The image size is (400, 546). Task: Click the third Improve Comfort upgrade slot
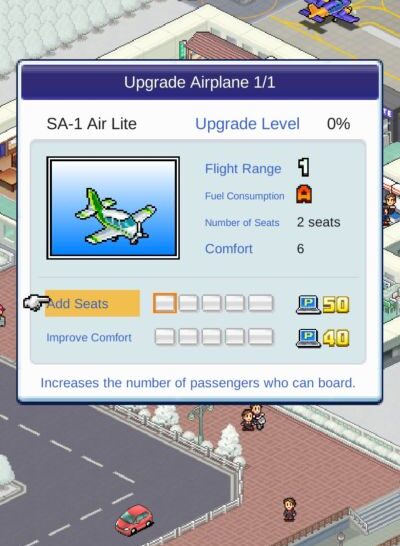[211, 337]
